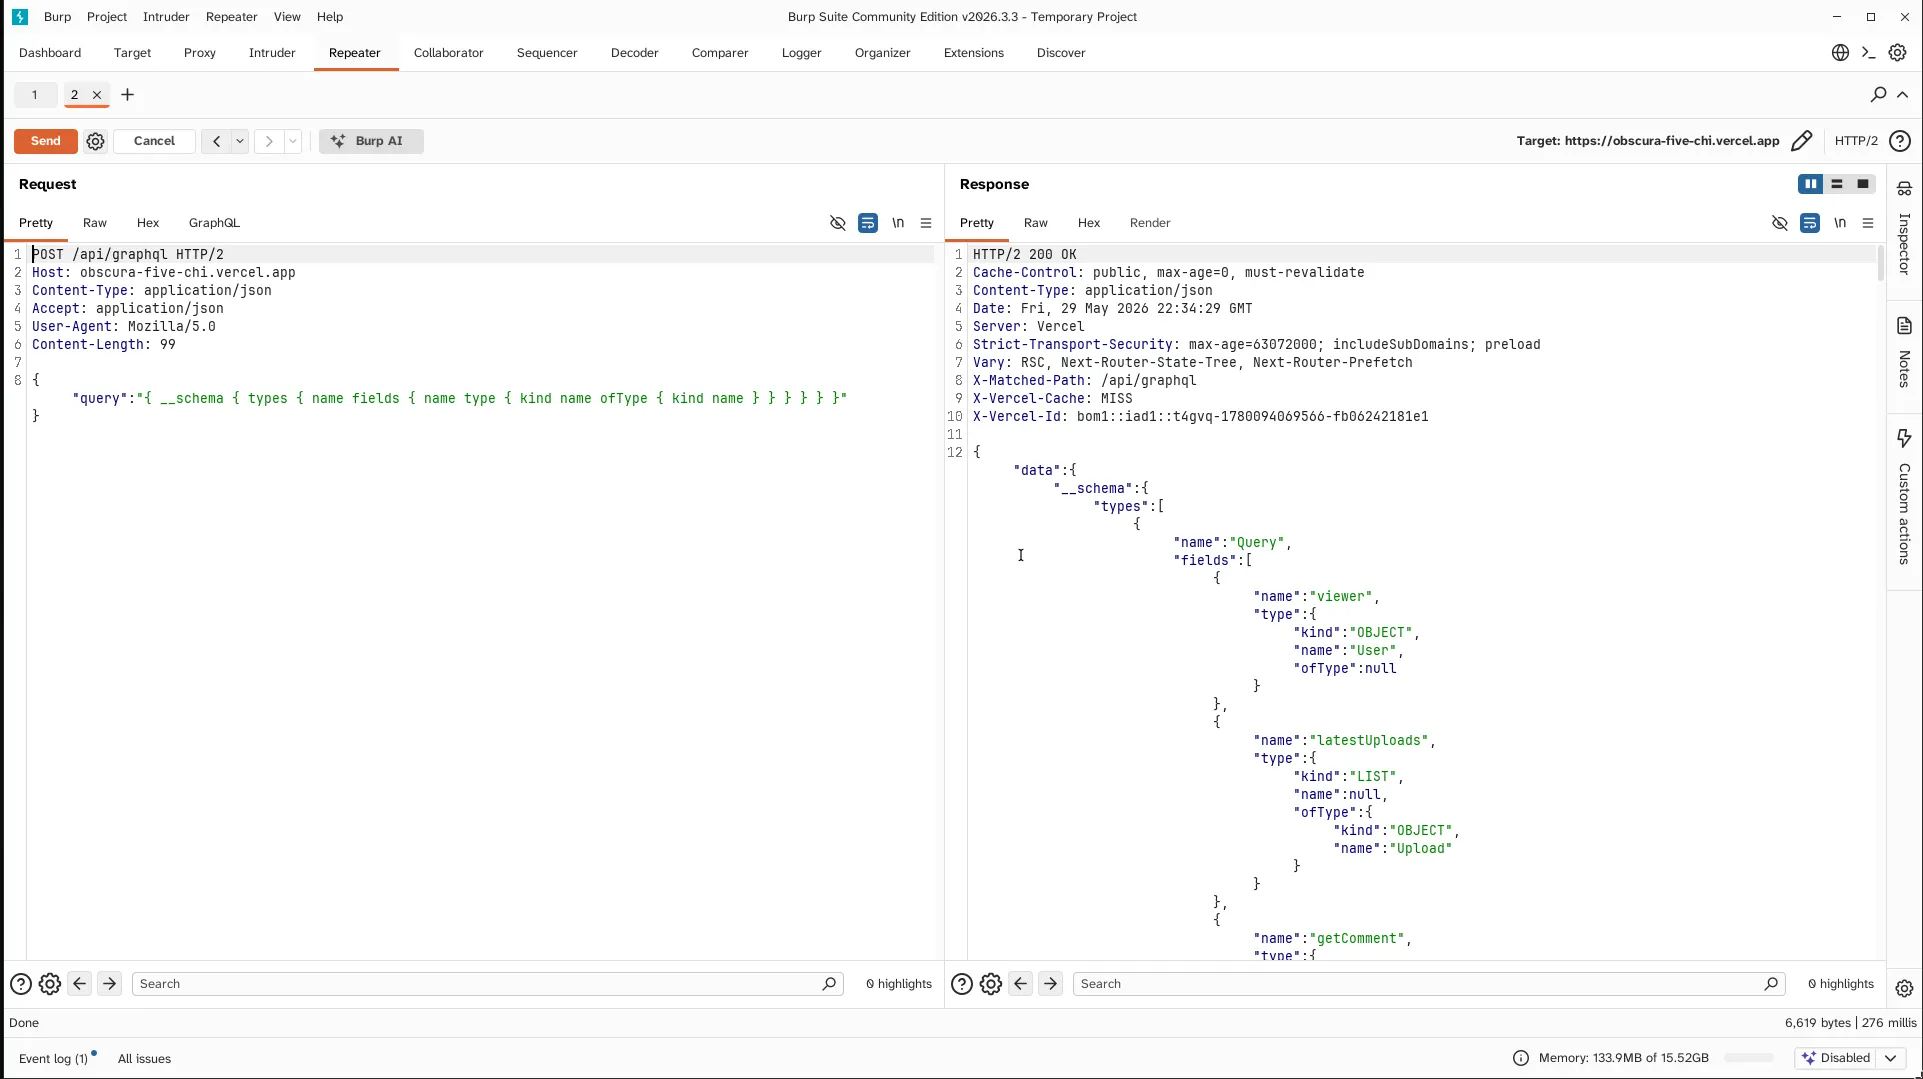Open request search help icon

click(20, 984)
